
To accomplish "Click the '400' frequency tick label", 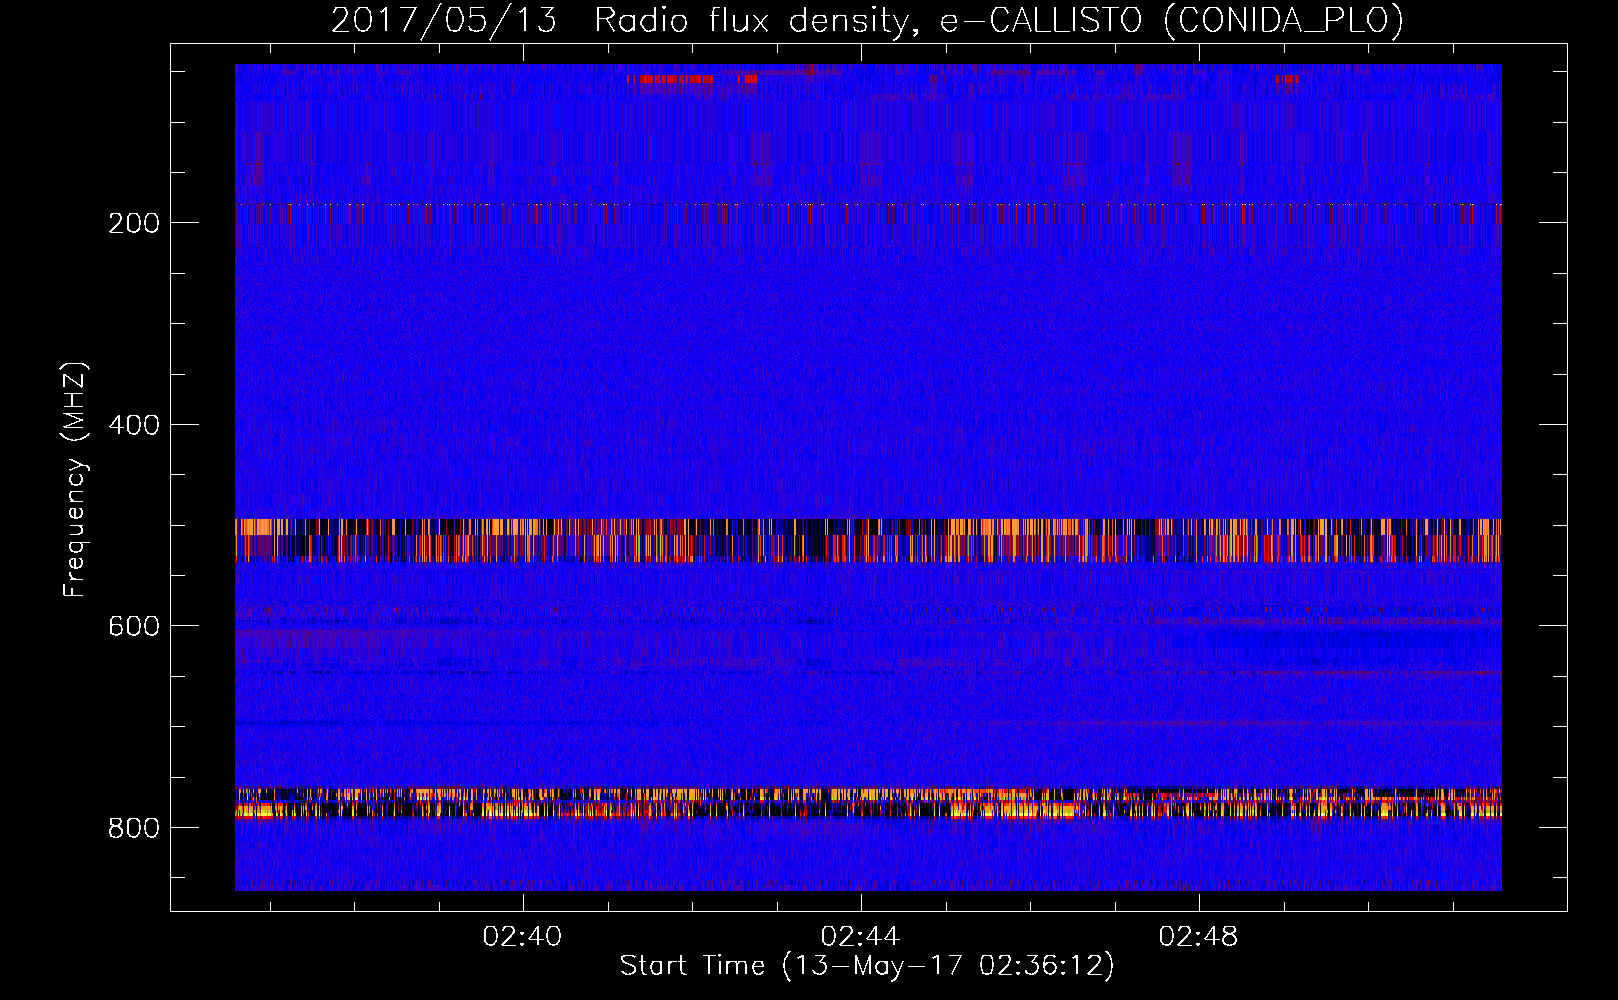I will 134,425.
